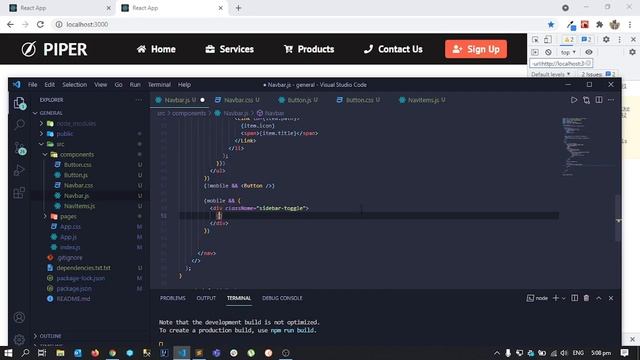Image resolution: width=640 pixels, height=360 pixels.
Task: Clear the DevTools console
Action: click(548, 52)
